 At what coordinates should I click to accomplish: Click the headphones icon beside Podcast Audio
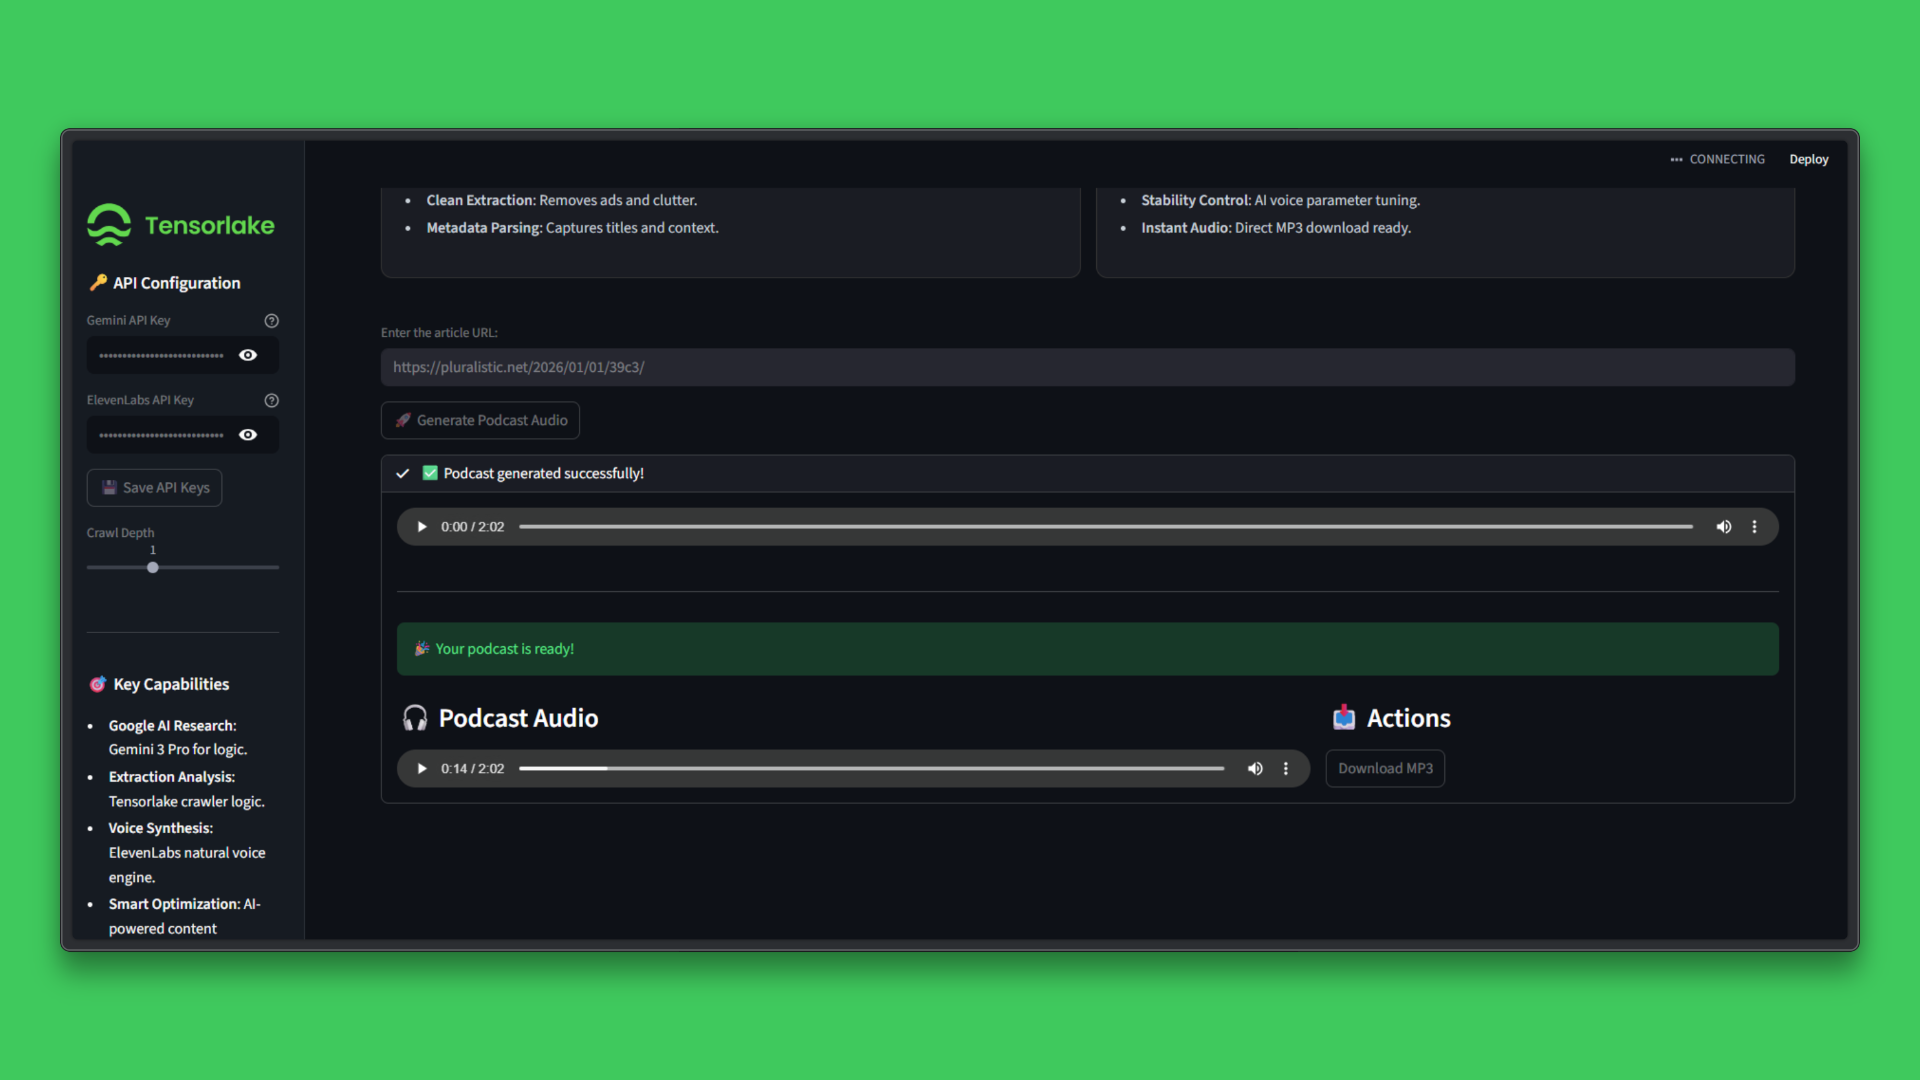click(x=415, y=717)
